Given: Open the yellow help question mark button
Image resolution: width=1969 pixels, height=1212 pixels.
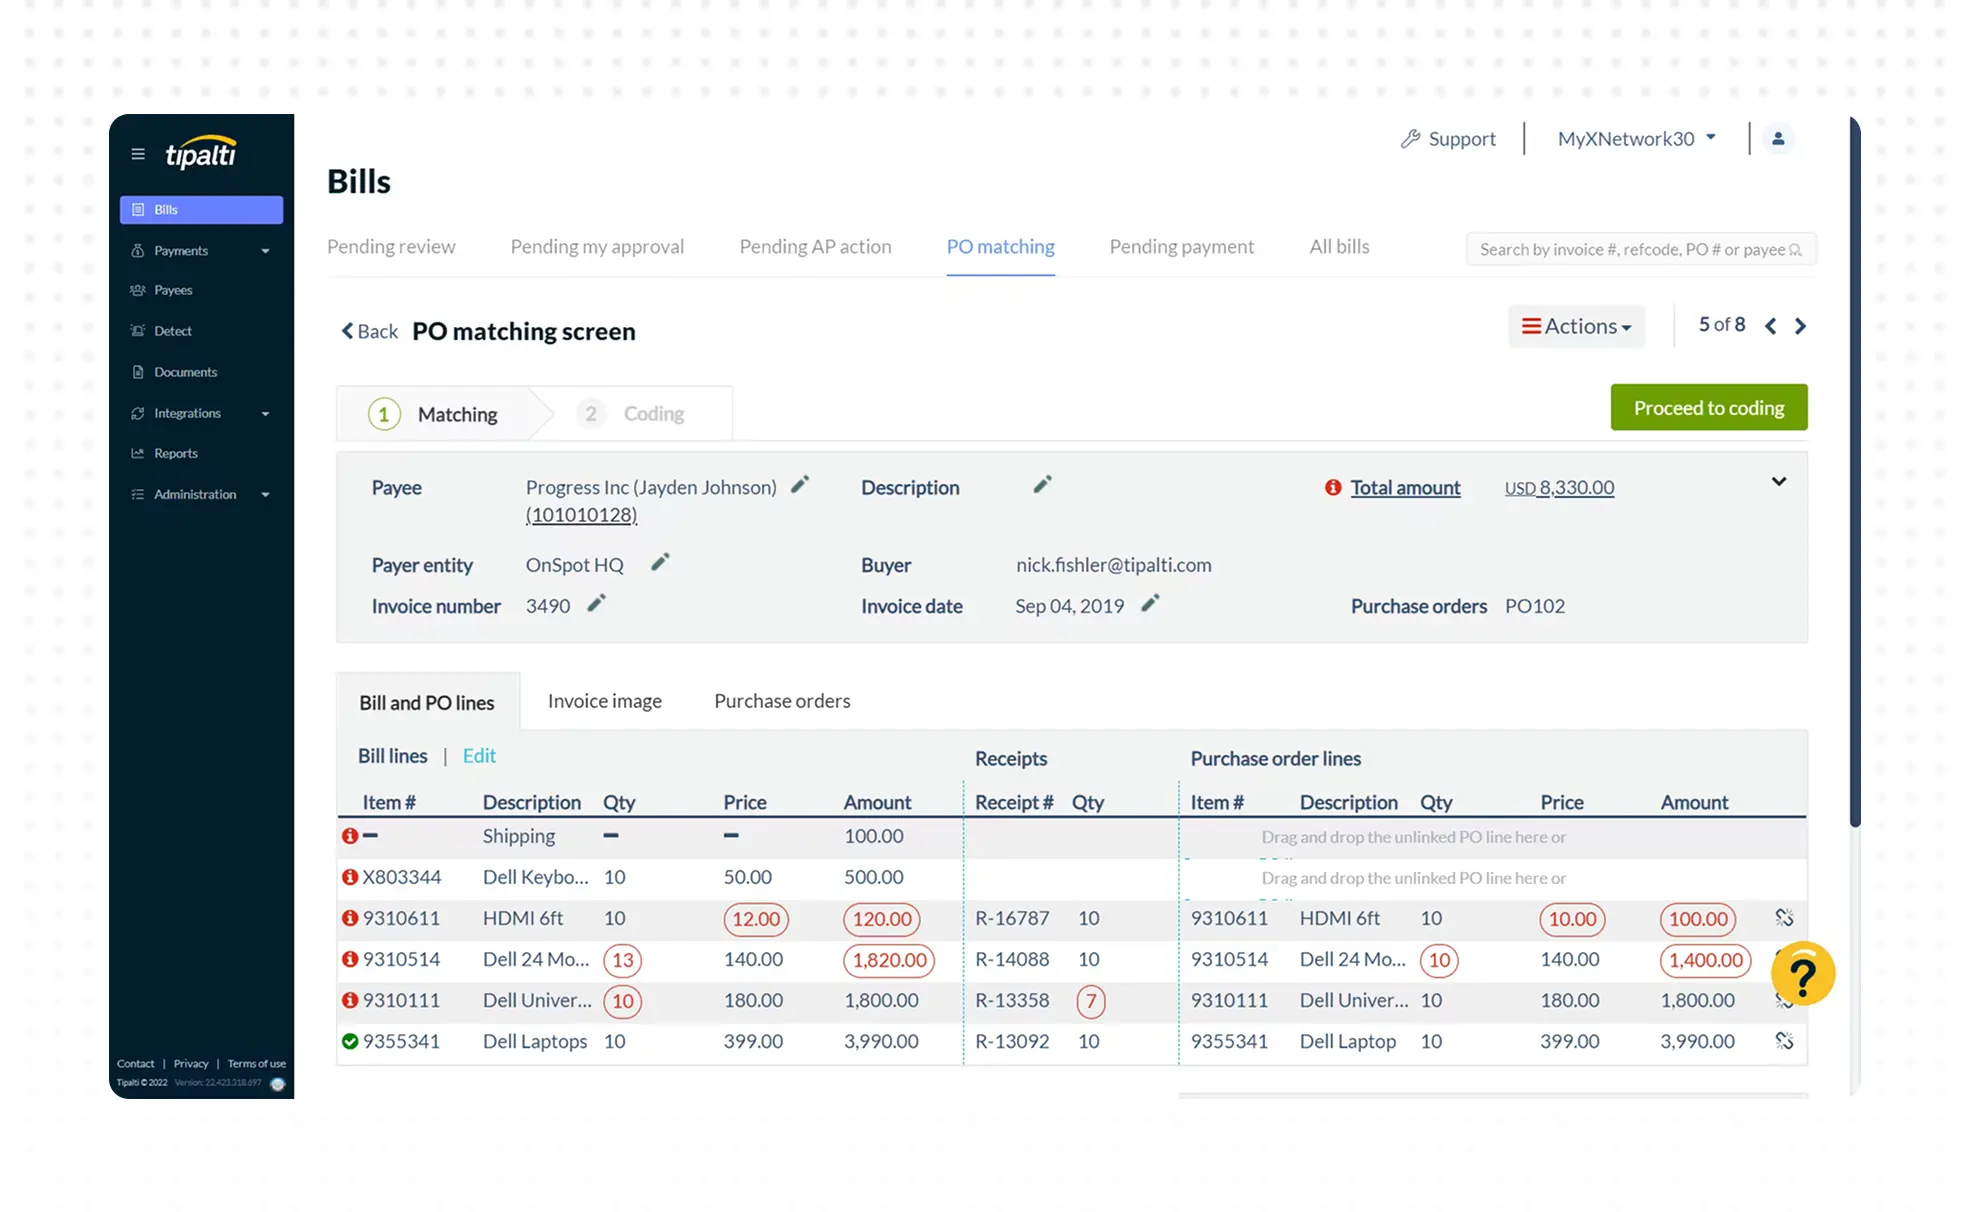Looking at the screenshot, I should tap(1802, 974).
